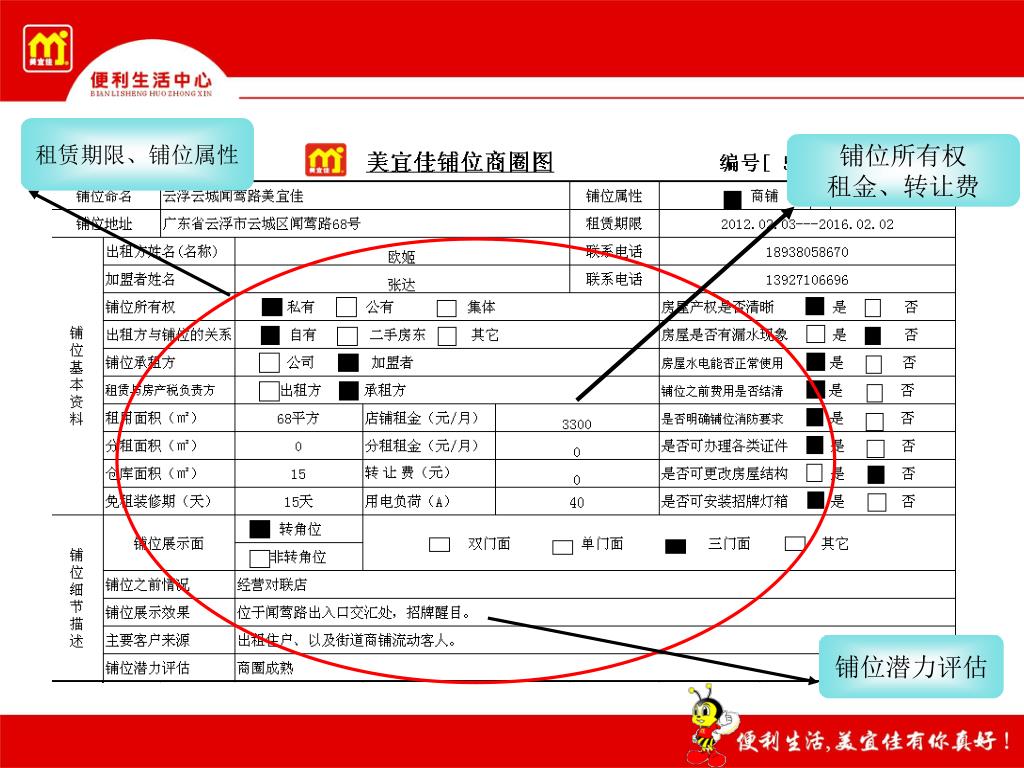
Task: Tick the 集体 ownership checkbox
Action: tap(447, 308)
